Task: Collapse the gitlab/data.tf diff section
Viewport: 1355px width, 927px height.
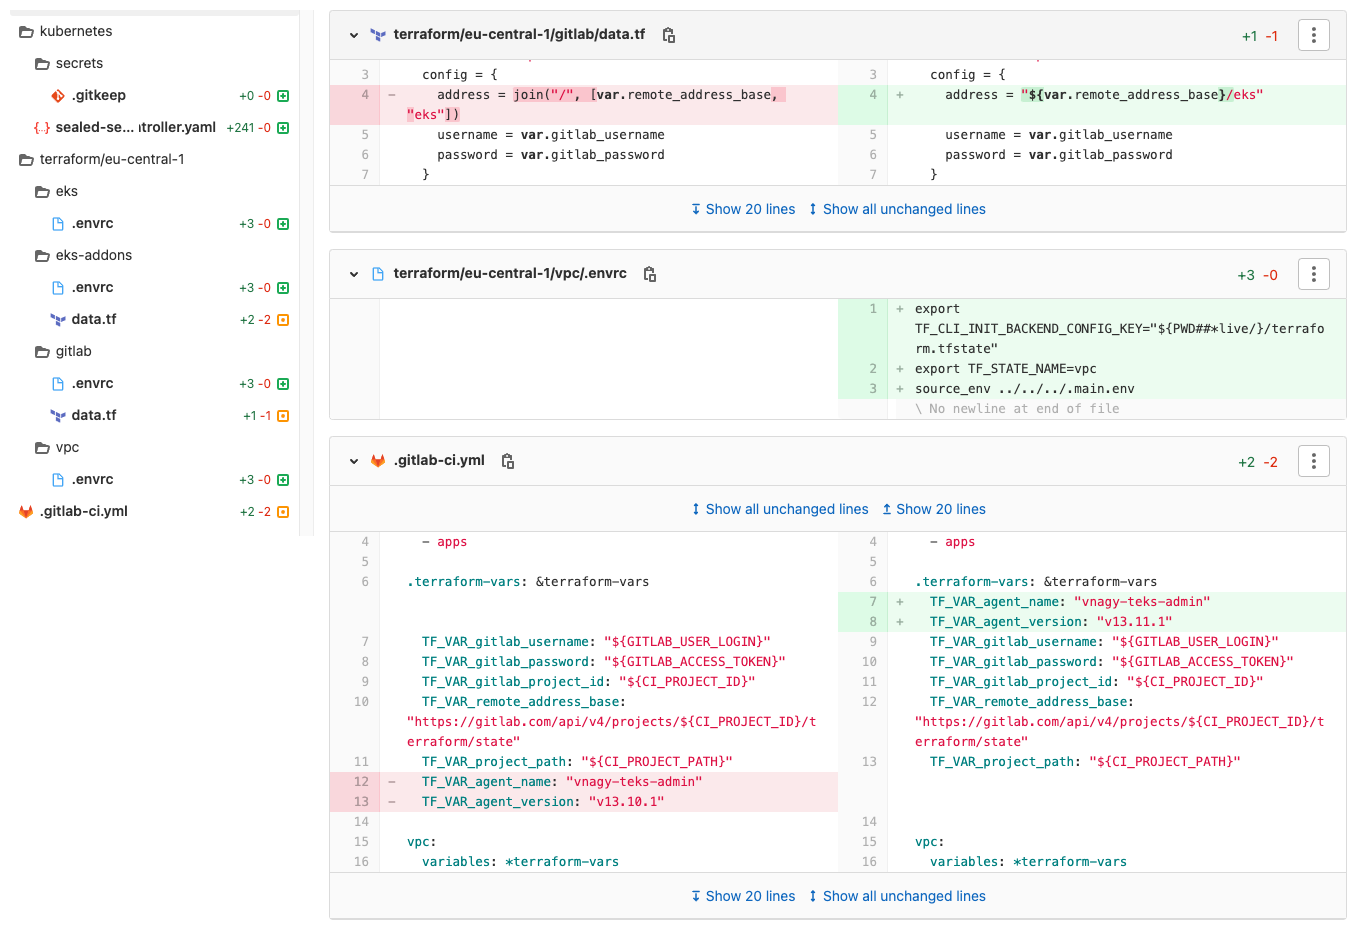Action: (353, 33)
